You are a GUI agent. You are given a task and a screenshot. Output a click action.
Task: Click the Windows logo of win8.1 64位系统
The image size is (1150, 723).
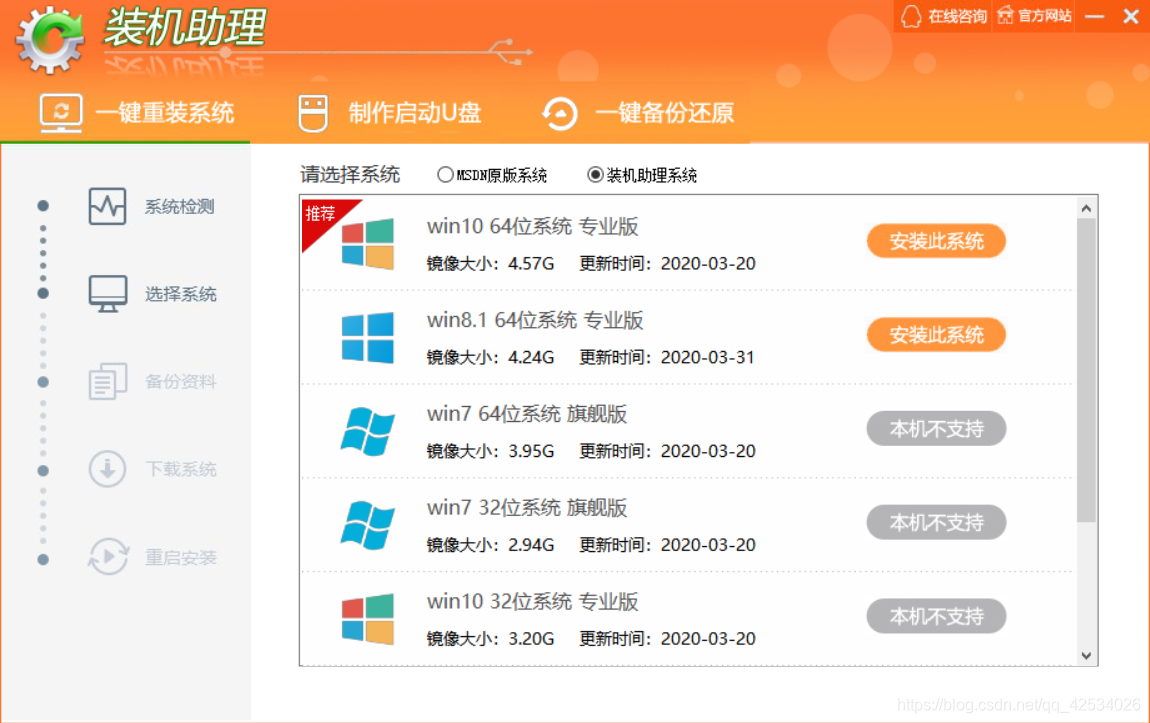click(x=367, y=338)
